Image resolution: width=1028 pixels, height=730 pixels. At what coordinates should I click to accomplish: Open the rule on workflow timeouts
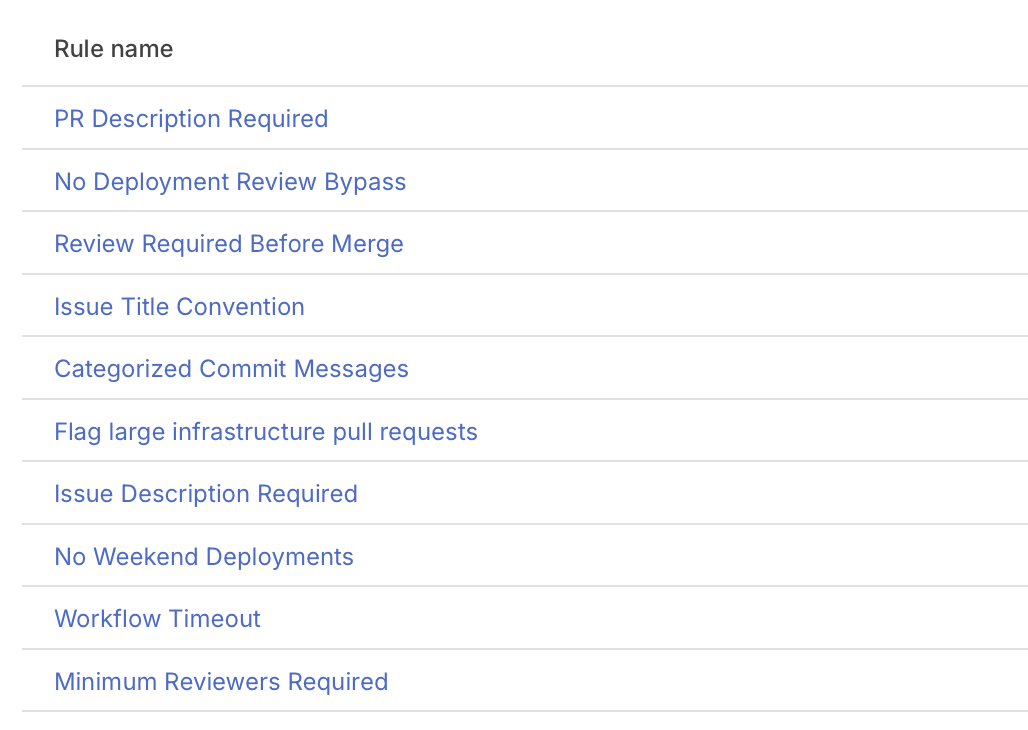click(157, 619)
